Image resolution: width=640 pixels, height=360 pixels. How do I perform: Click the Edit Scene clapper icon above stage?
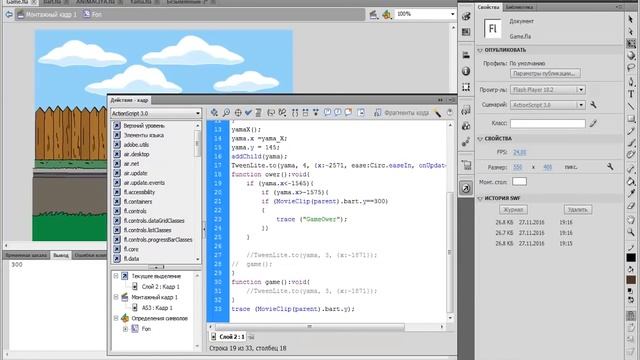(x=373, y=14)
